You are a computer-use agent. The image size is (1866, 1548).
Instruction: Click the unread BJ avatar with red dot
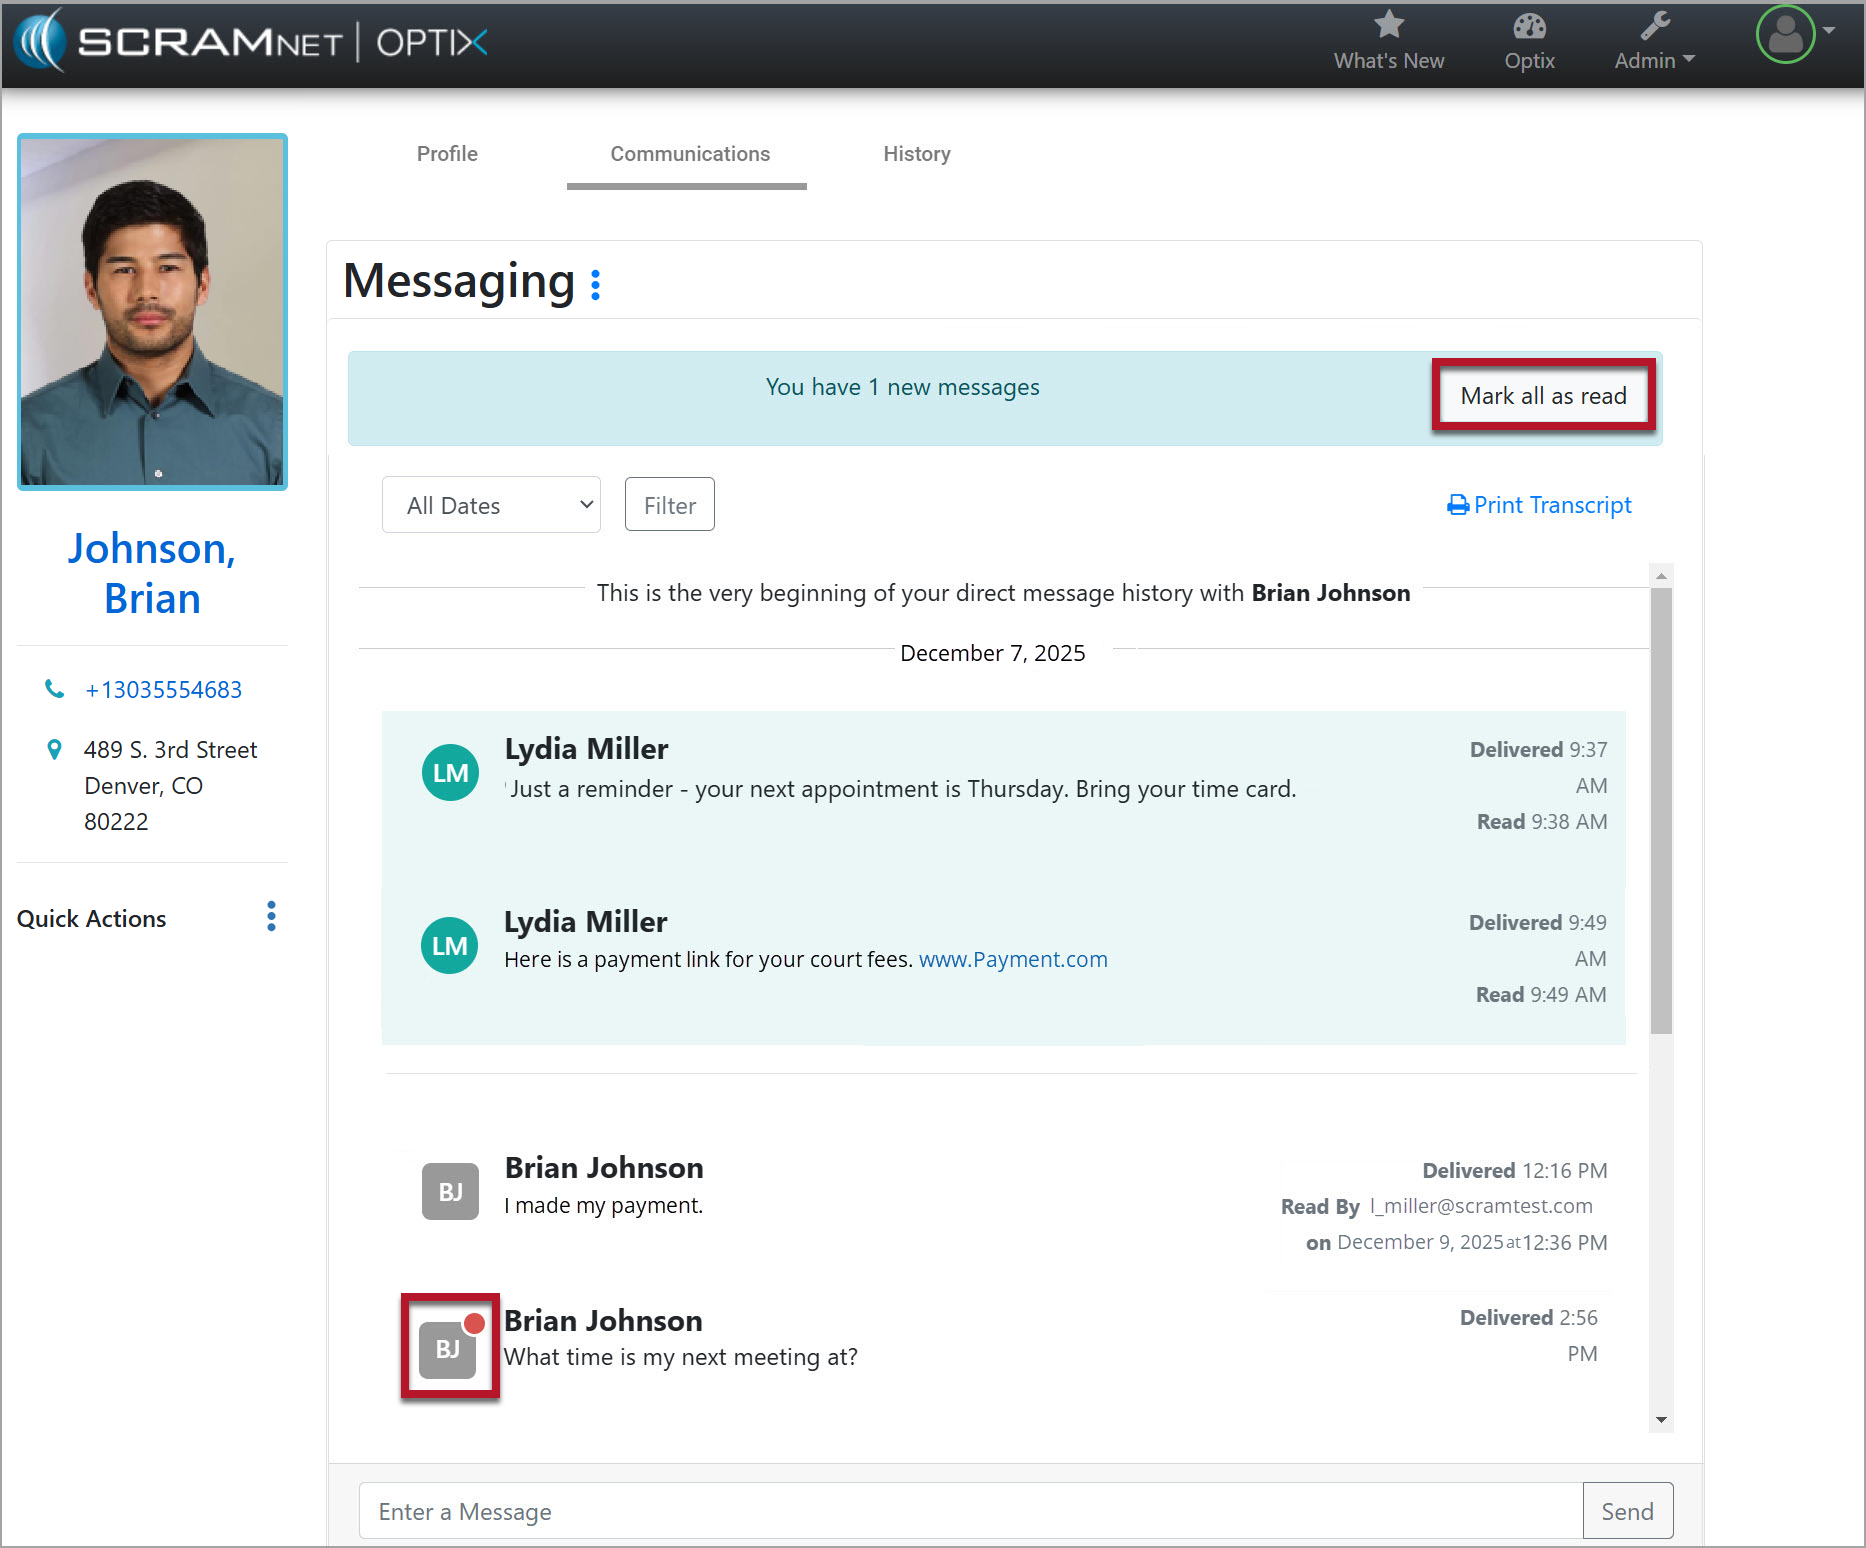(449, 1347)
